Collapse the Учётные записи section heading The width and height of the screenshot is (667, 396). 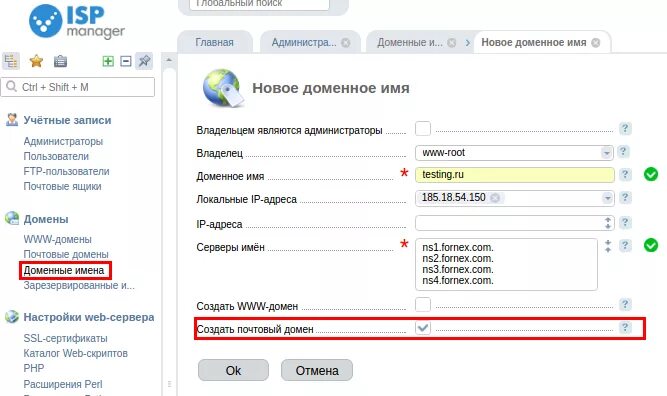tap(67, 120)
